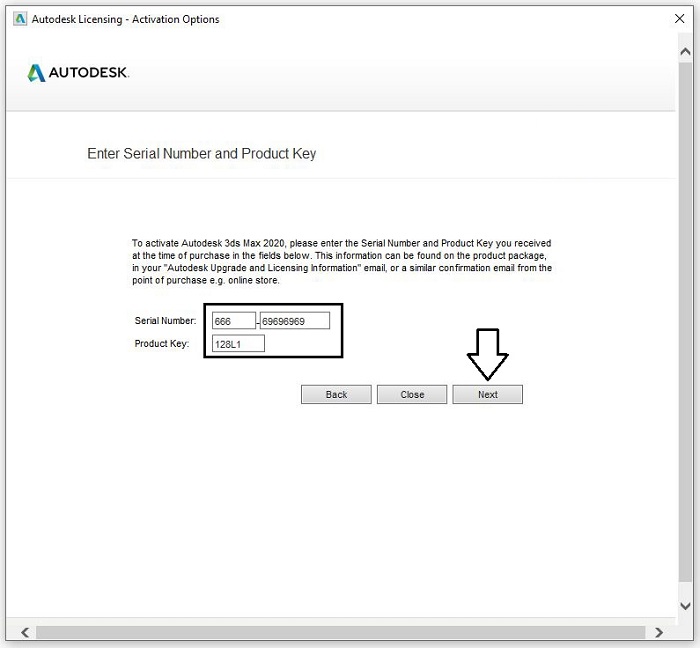The height and width of the screenshot is (648, 700).
Task: Click the 'Enter Serial Number and Product Key' heading
Action: (x=201, y=154)
